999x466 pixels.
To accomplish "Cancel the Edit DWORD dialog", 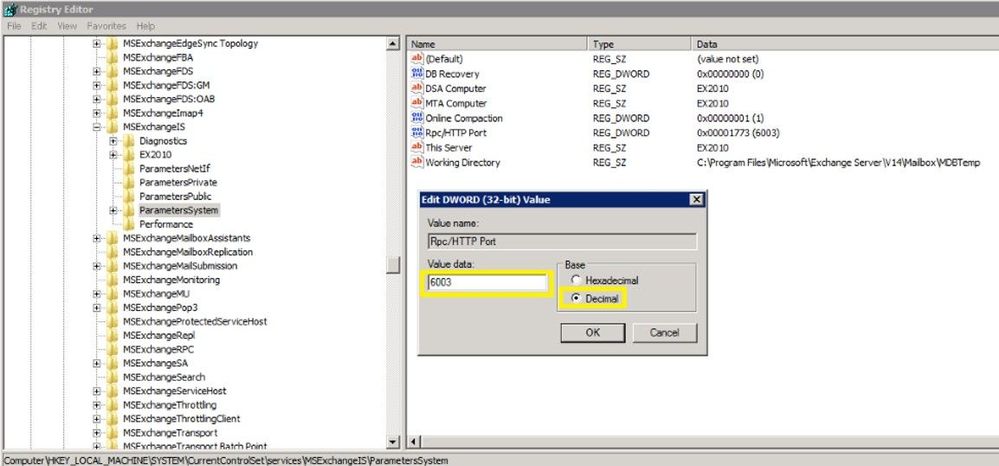I will [665, 332].
